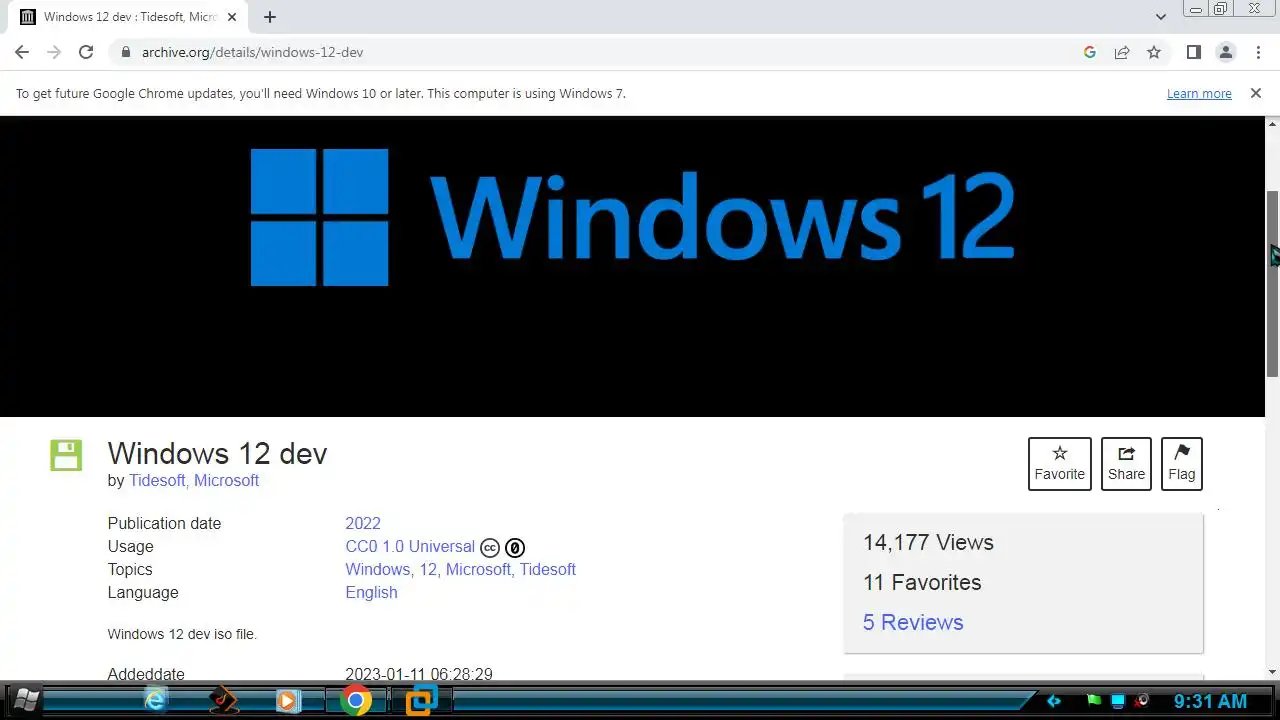This screenshot has height=720, width=1280.
Task: Expand the tab search dropdown
Action: coord(1161,17)
